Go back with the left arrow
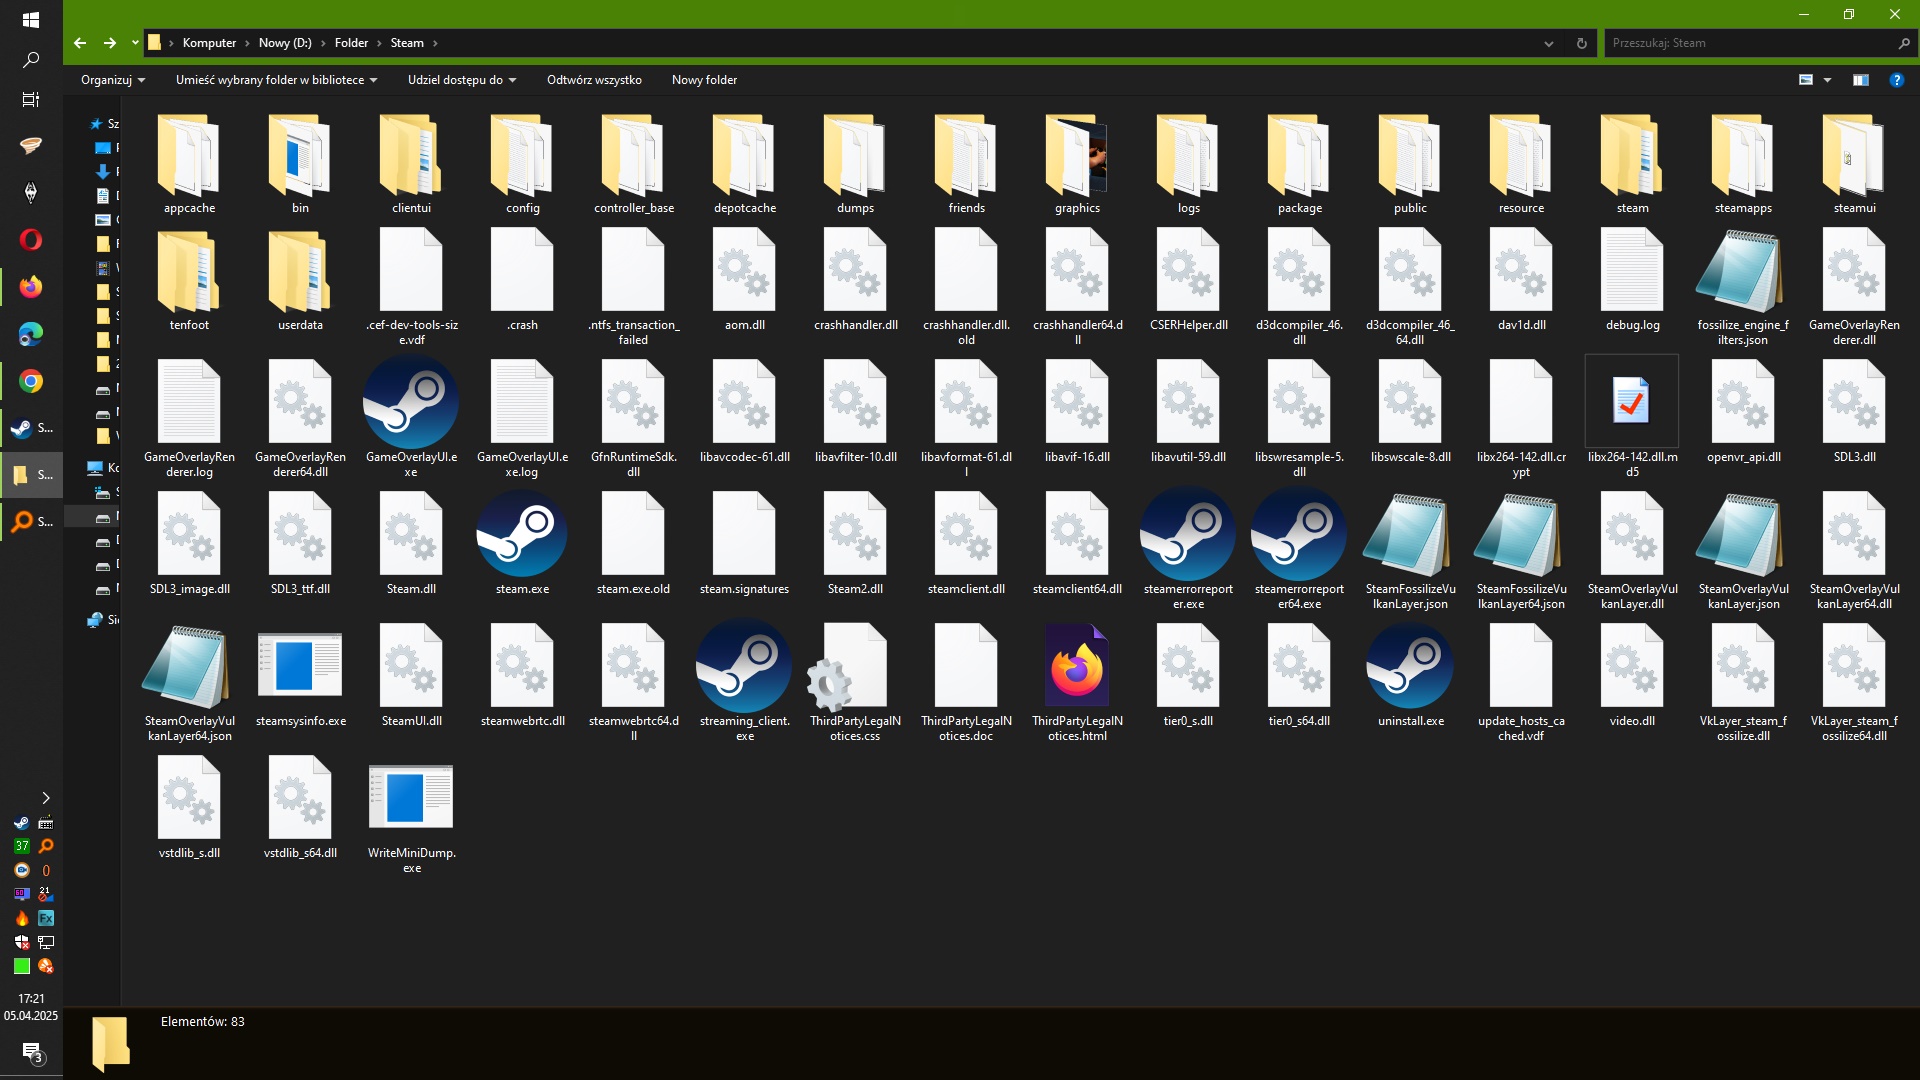 [x=80, y=43]
